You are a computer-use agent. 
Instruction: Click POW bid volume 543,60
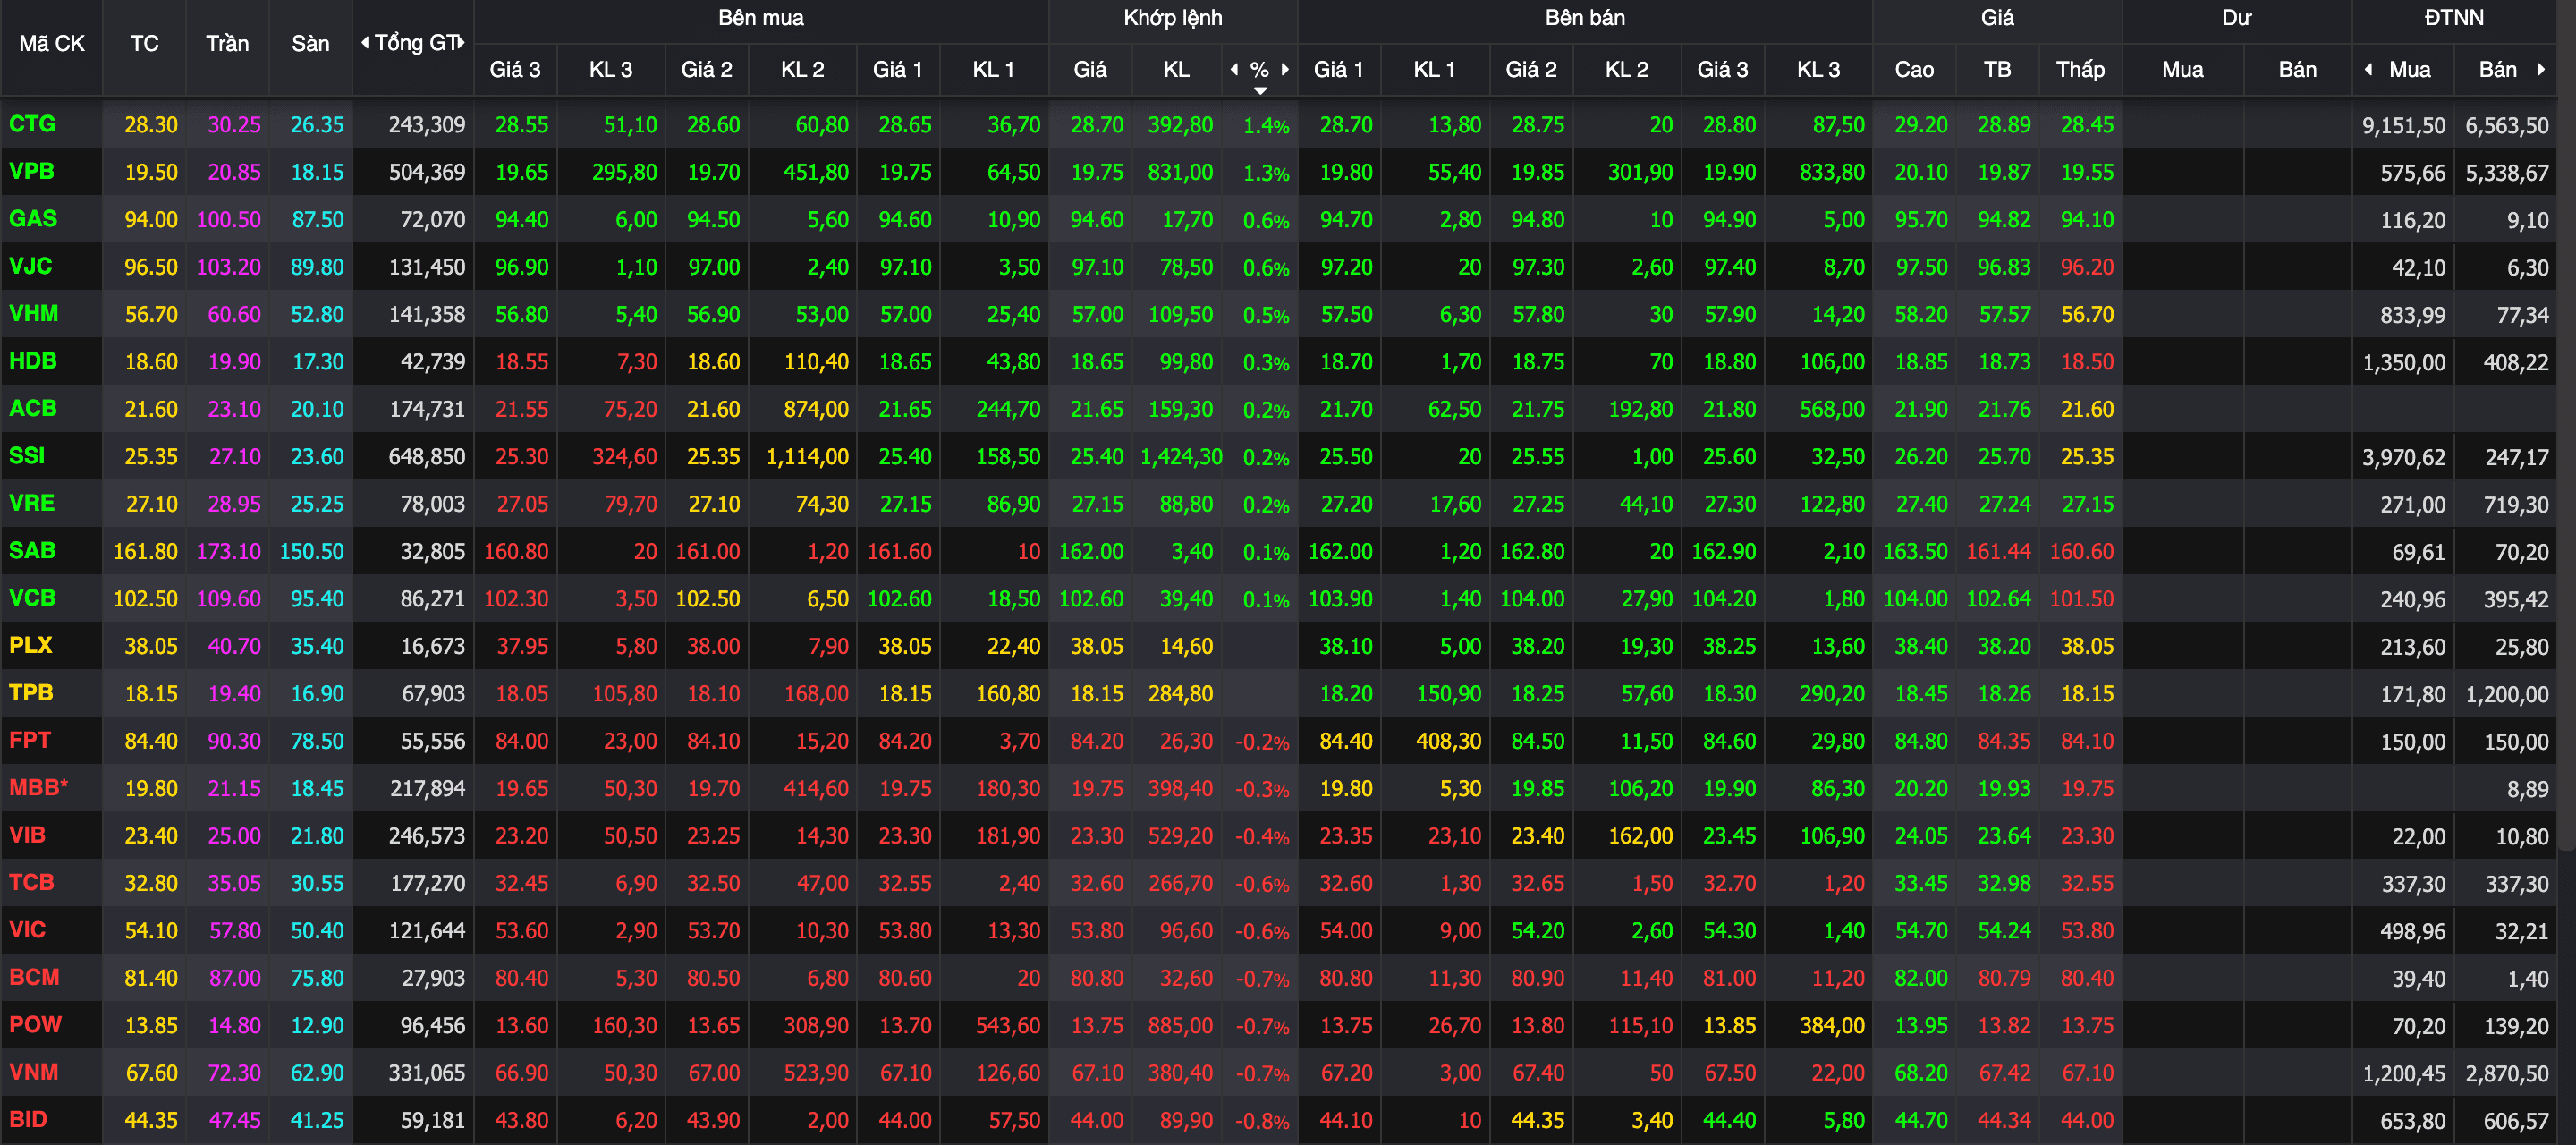pos(1008,1026)
